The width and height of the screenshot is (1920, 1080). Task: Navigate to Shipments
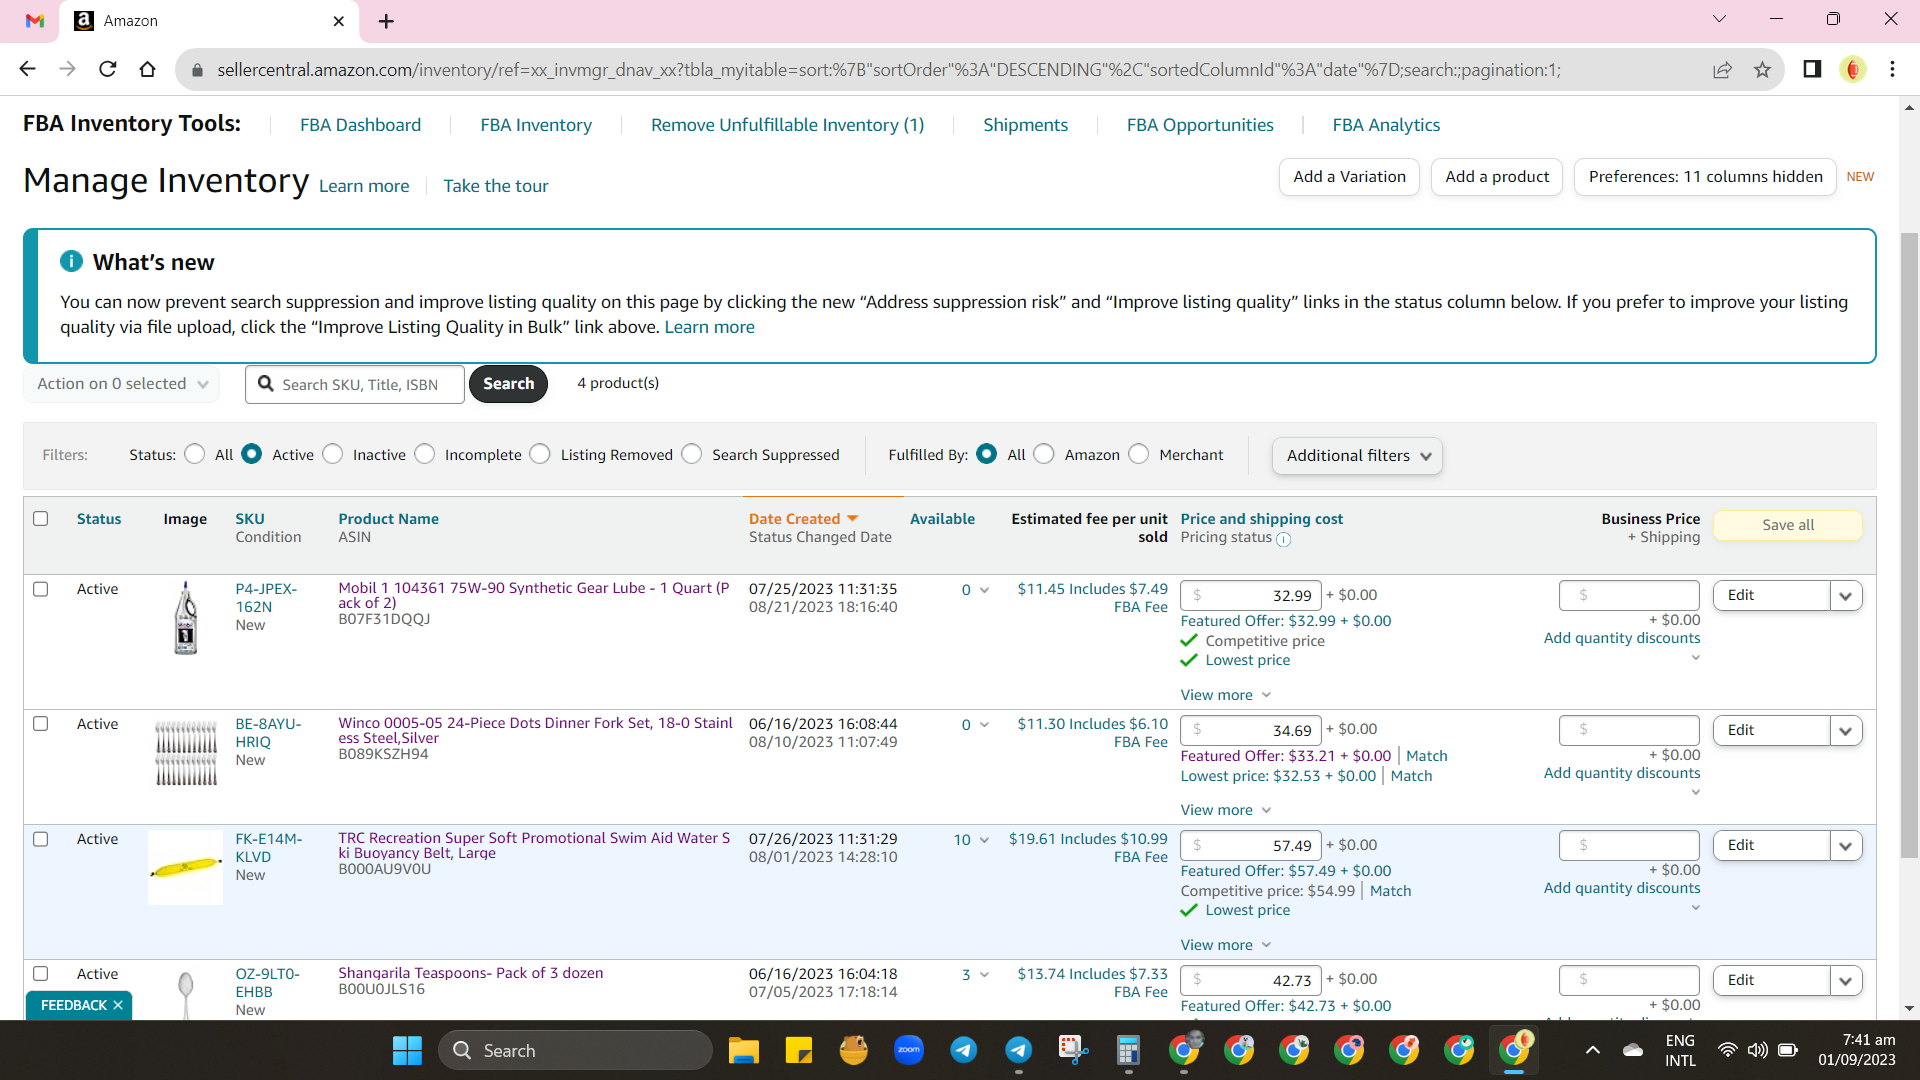[1025, 125]
